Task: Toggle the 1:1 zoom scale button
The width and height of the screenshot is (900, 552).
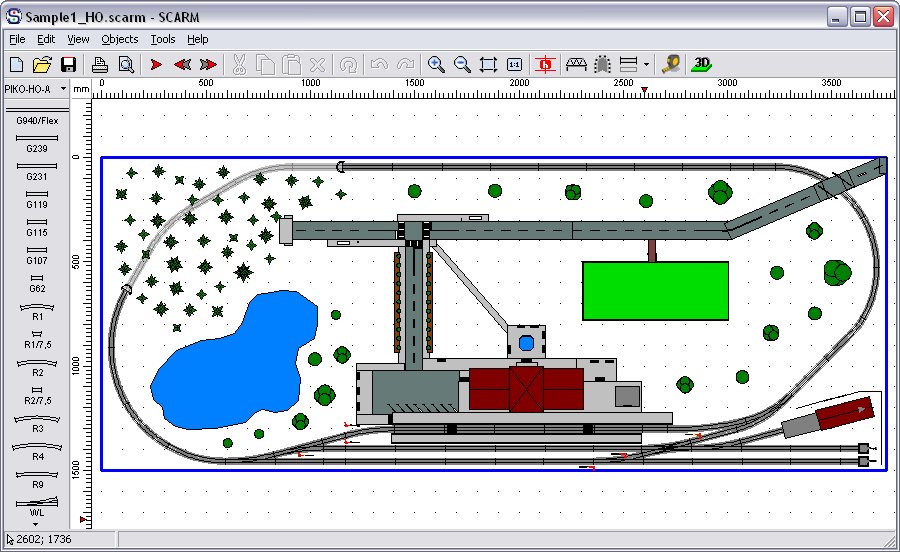Action: (514, 64)
